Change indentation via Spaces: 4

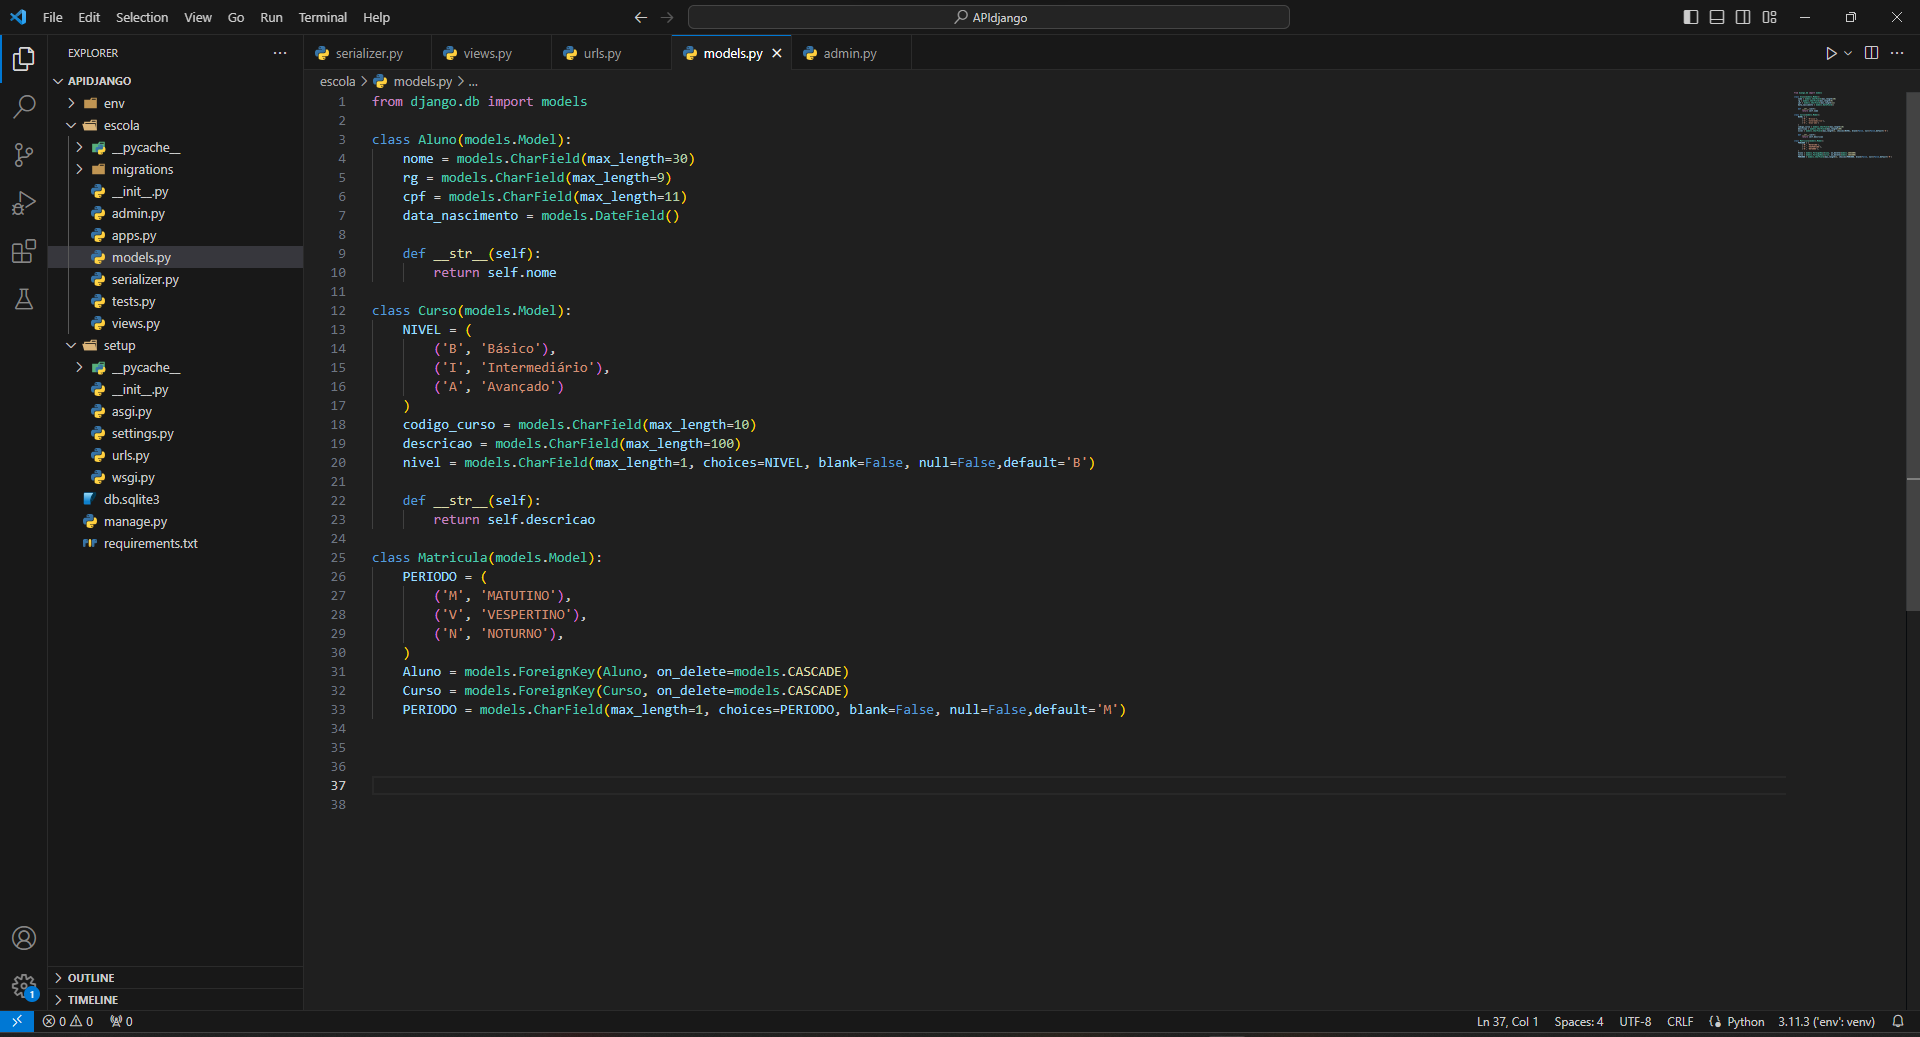click(x=1579, y=1021)
